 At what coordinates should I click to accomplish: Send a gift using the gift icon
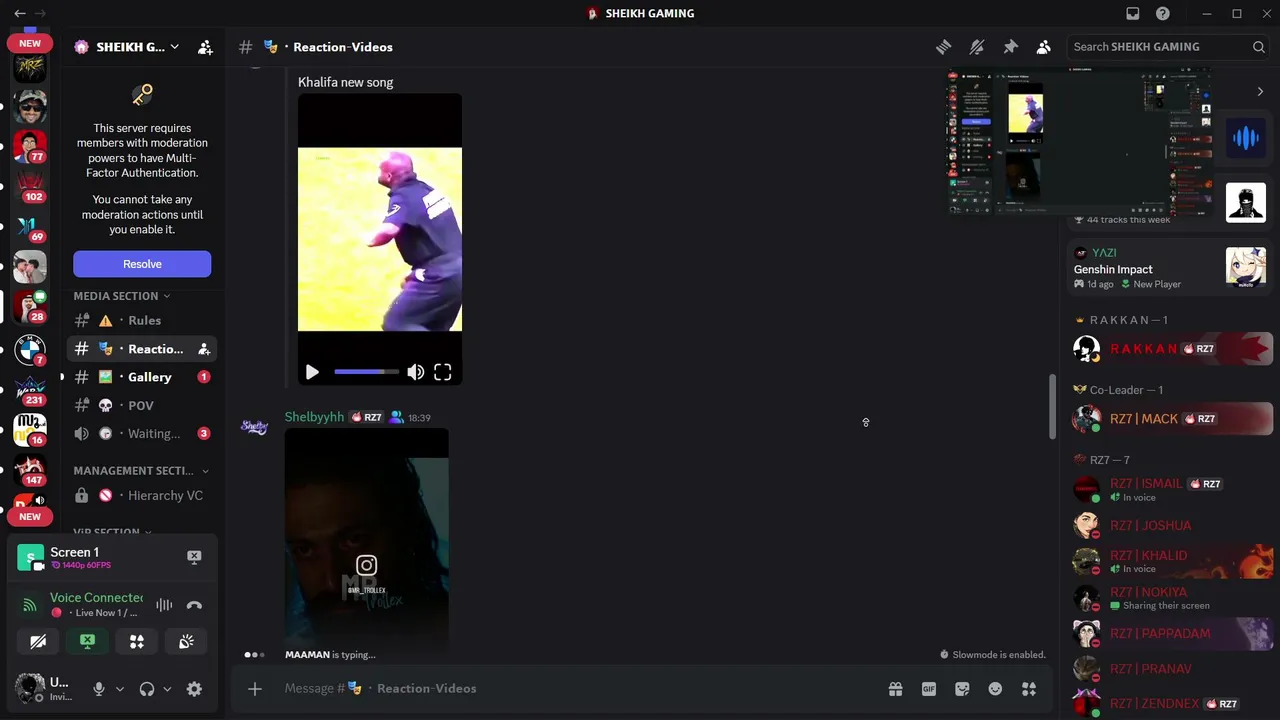(895, 689)
